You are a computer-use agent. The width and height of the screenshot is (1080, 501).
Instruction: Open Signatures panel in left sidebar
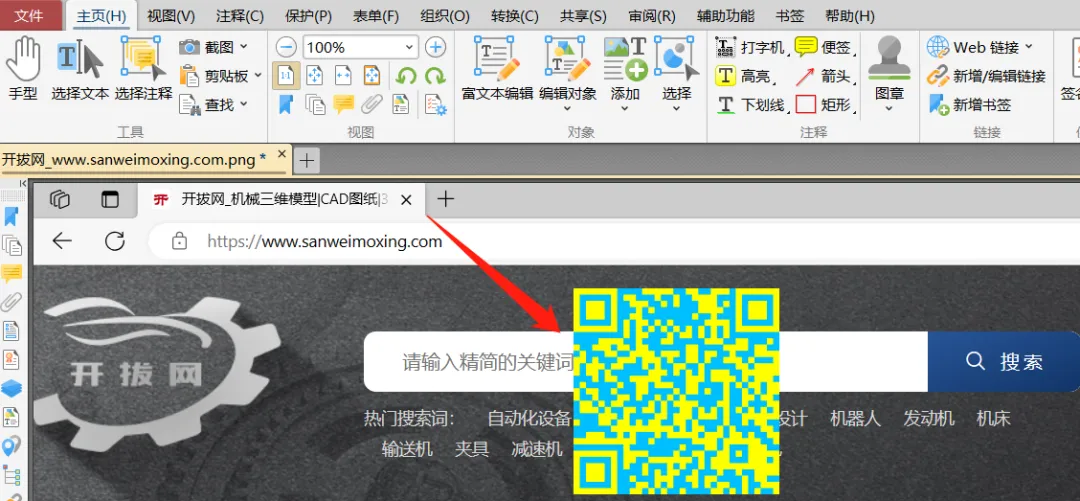click(x=12, y=360)
